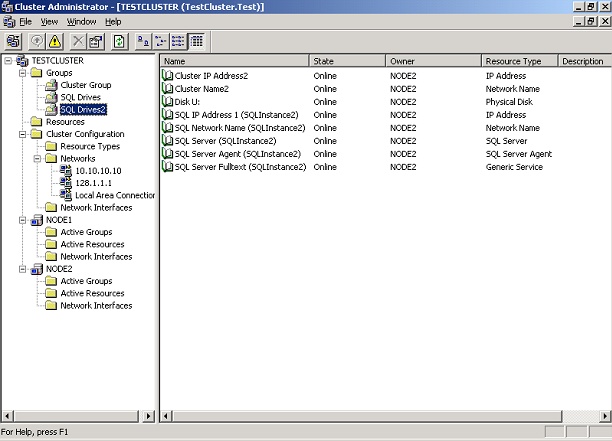Click the details pane horizontal scrollbar thumb
The height and width of the screenshot is (441, 612).
(367, 416)
